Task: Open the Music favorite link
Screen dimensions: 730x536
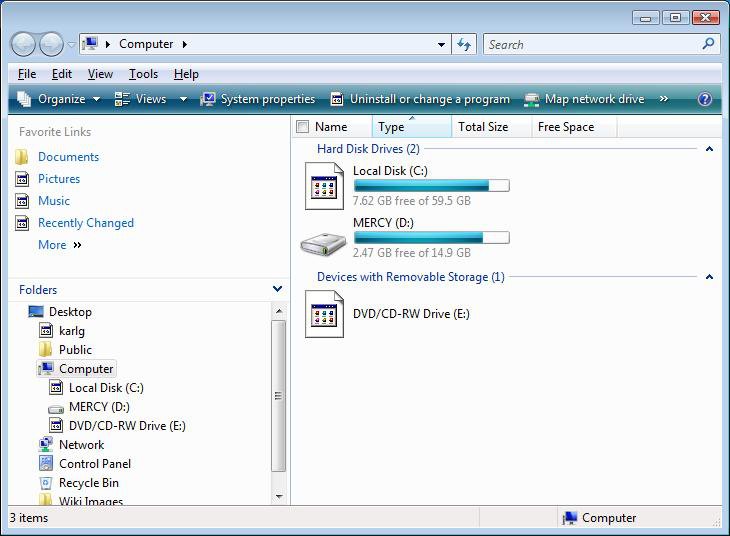Action: point(54,201)
